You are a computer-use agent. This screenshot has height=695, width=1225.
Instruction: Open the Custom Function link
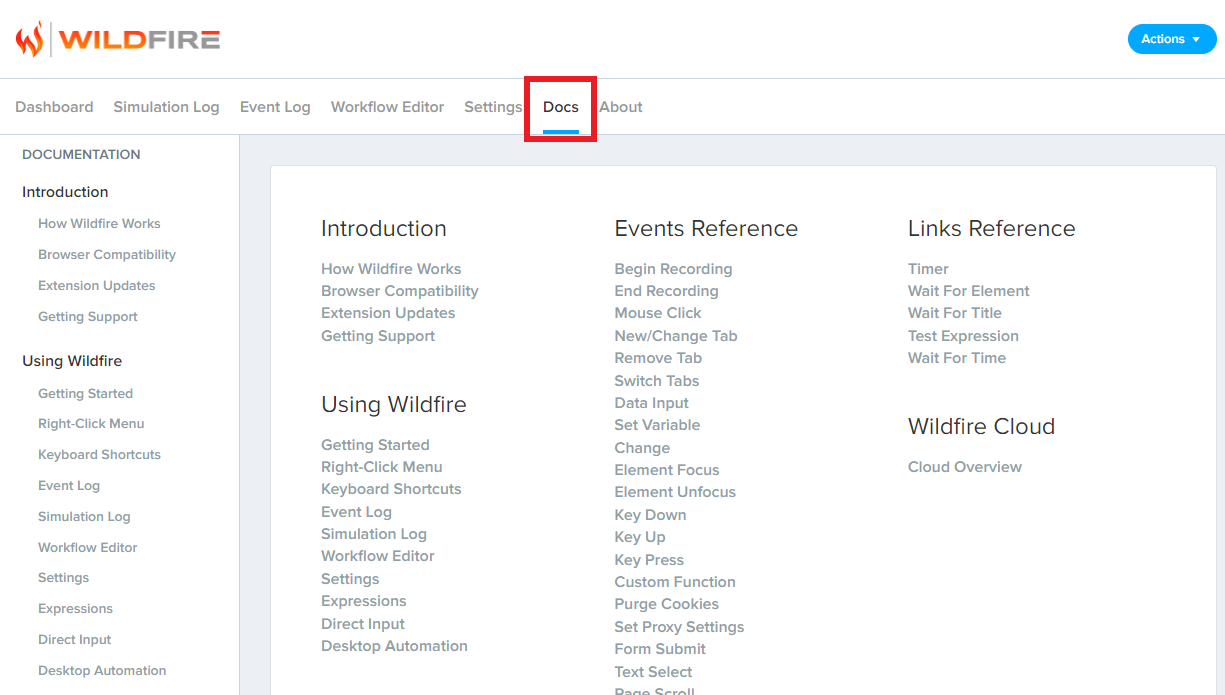(675, 582)
